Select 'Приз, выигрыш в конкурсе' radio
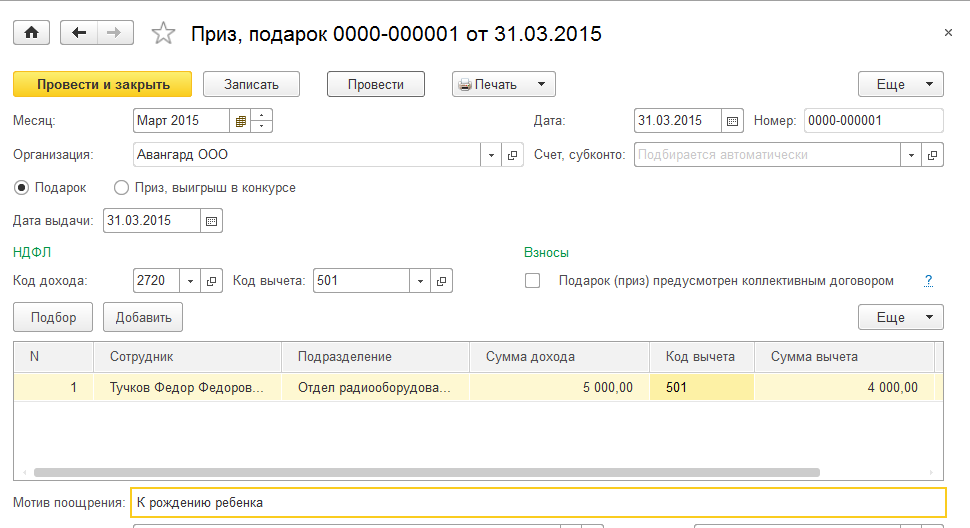The width and height of the screenshot is (970, 528). [121, 187]
